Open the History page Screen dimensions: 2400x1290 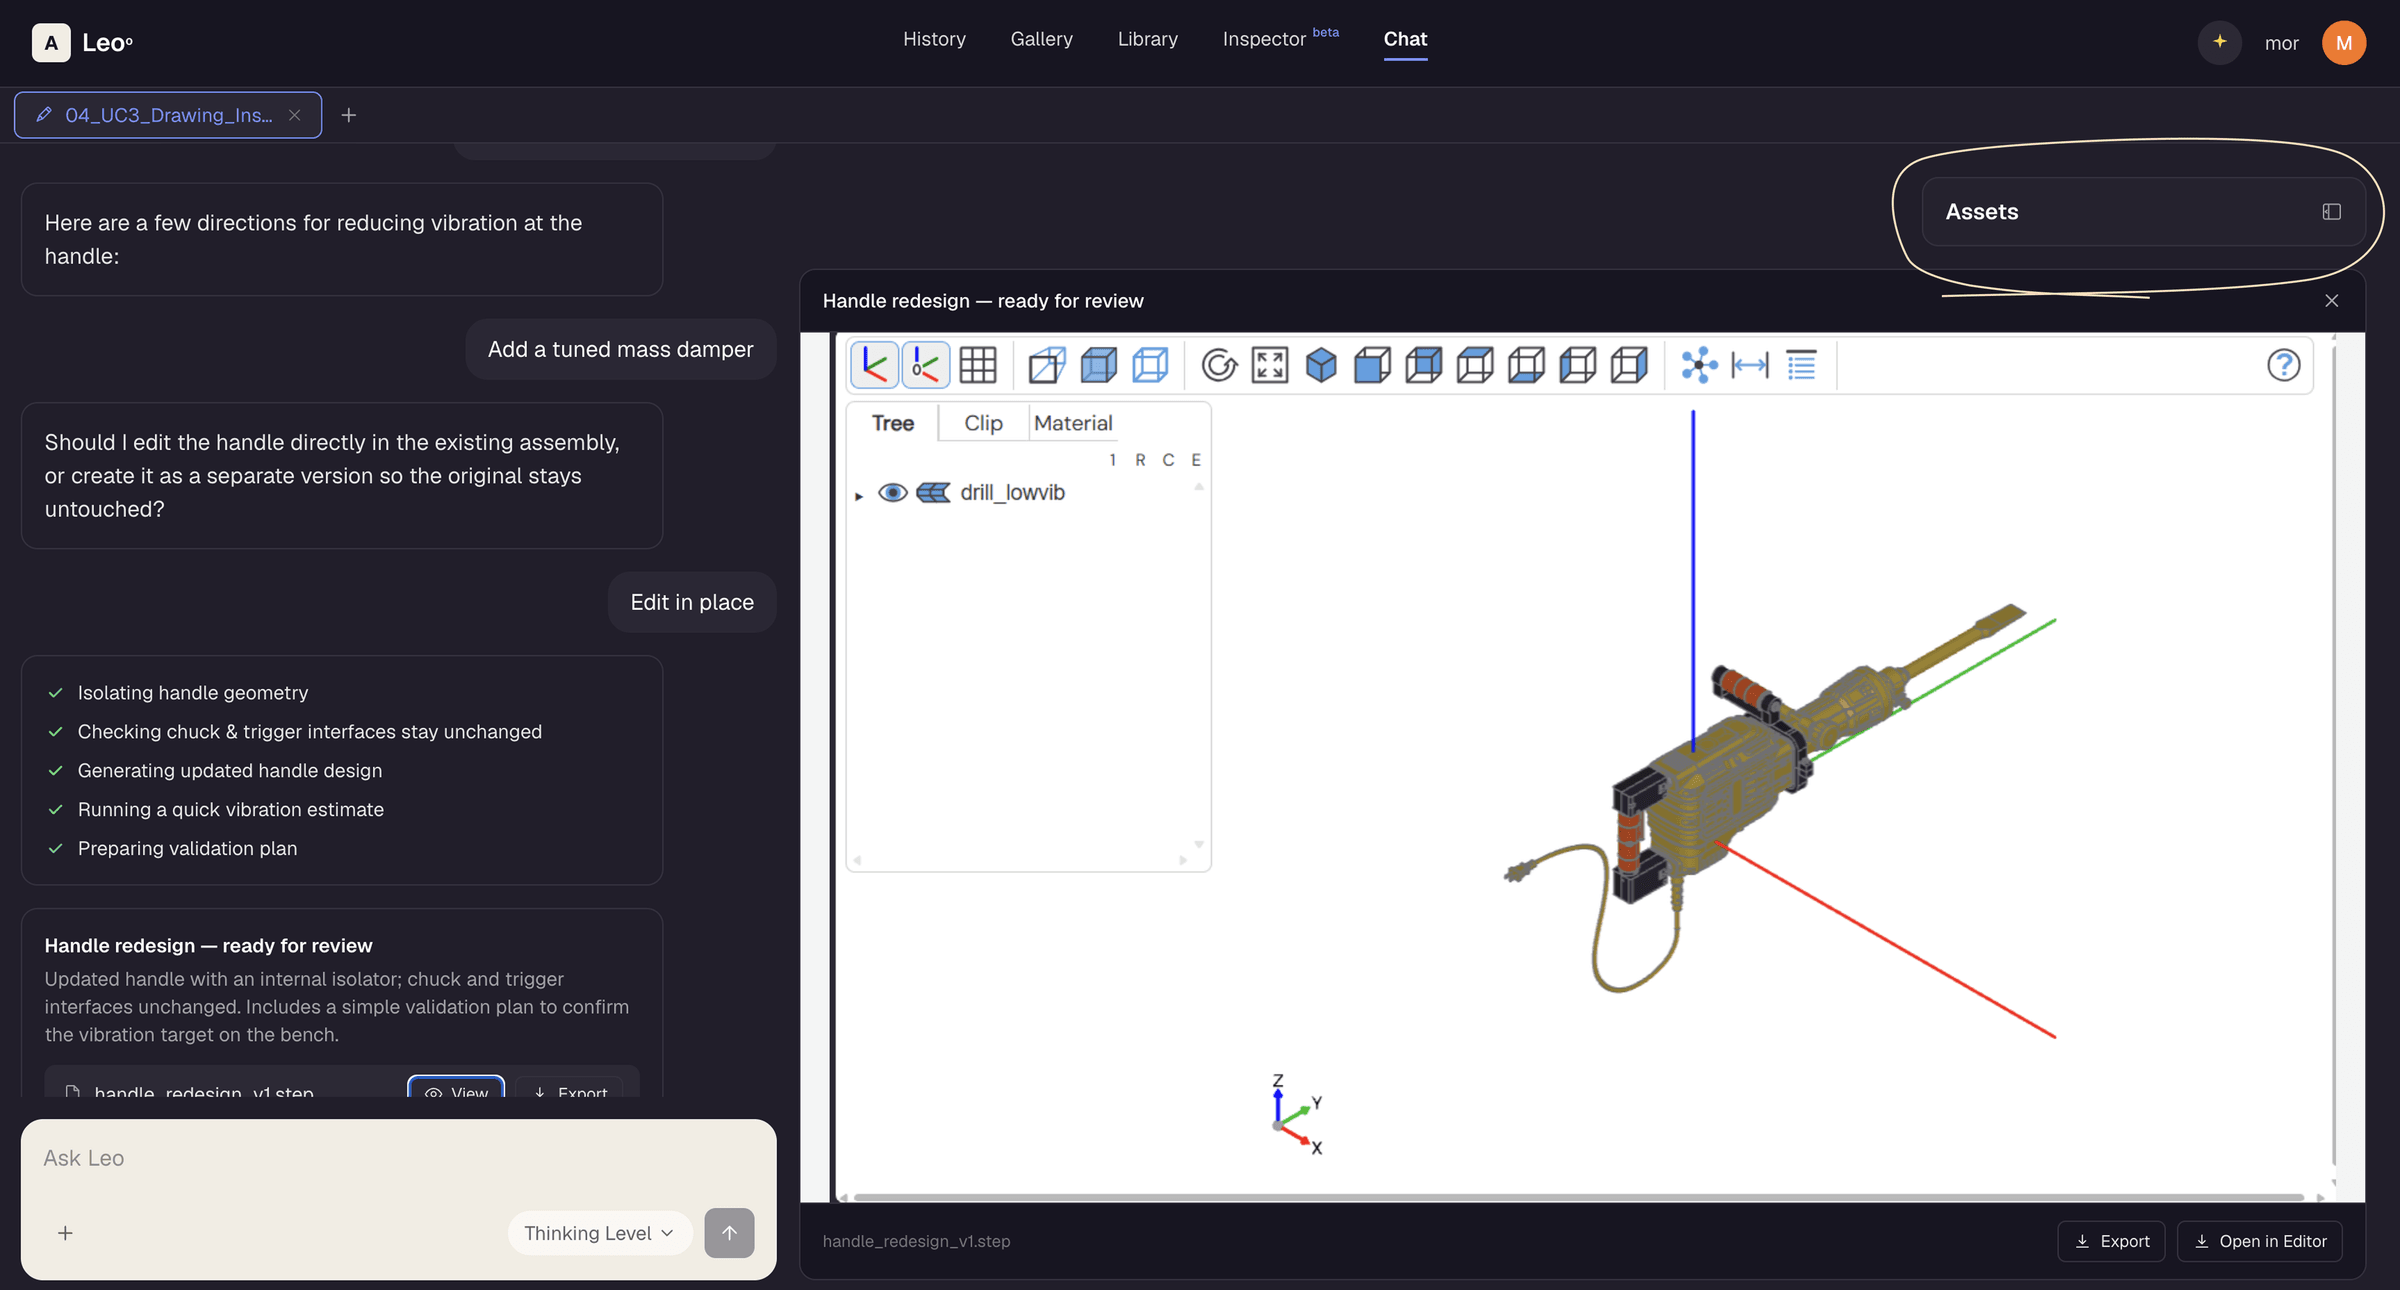[x=934, y=39]
